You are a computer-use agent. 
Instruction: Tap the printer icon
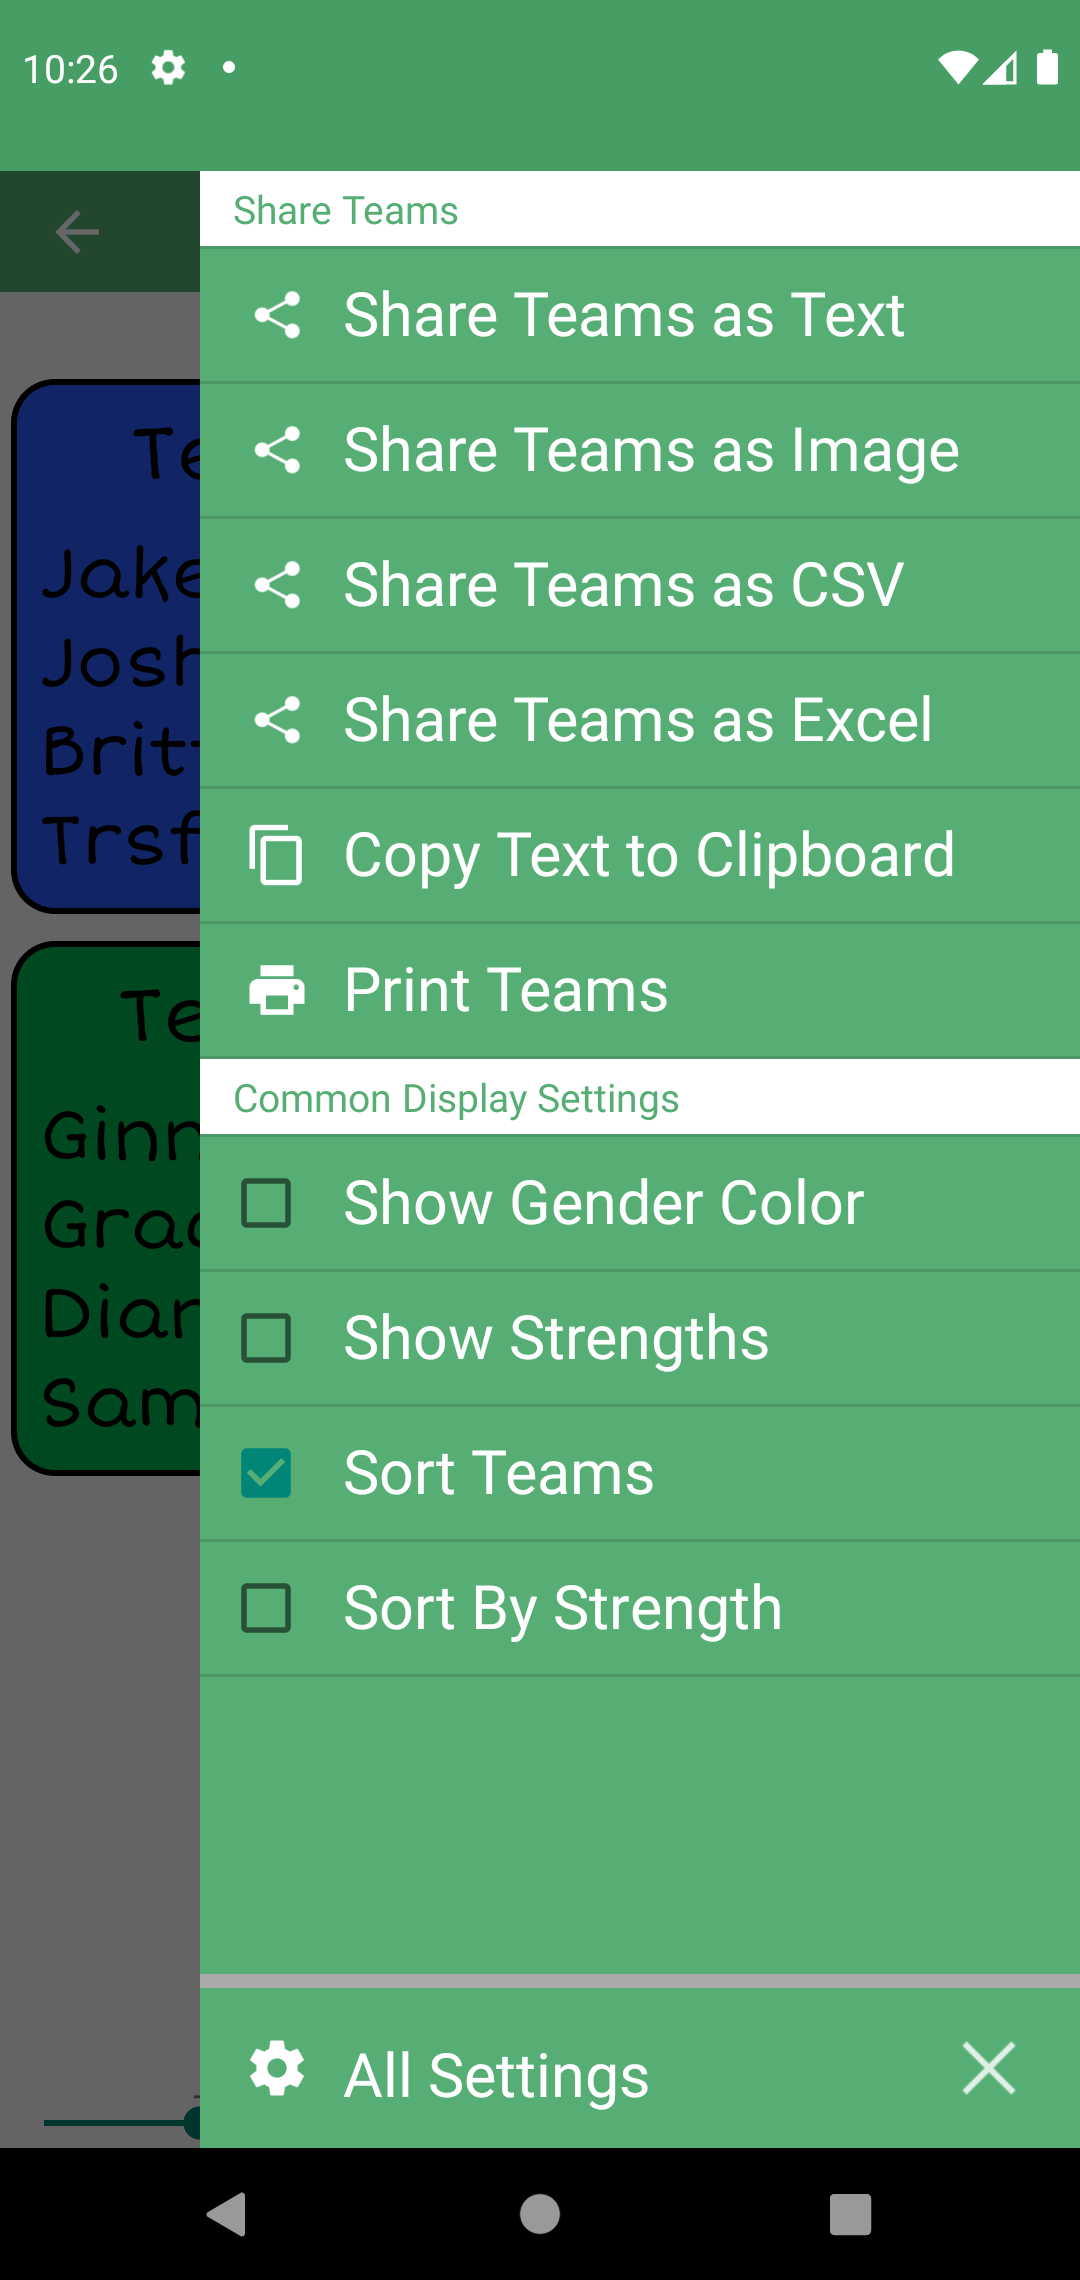(x=277, y=990)
